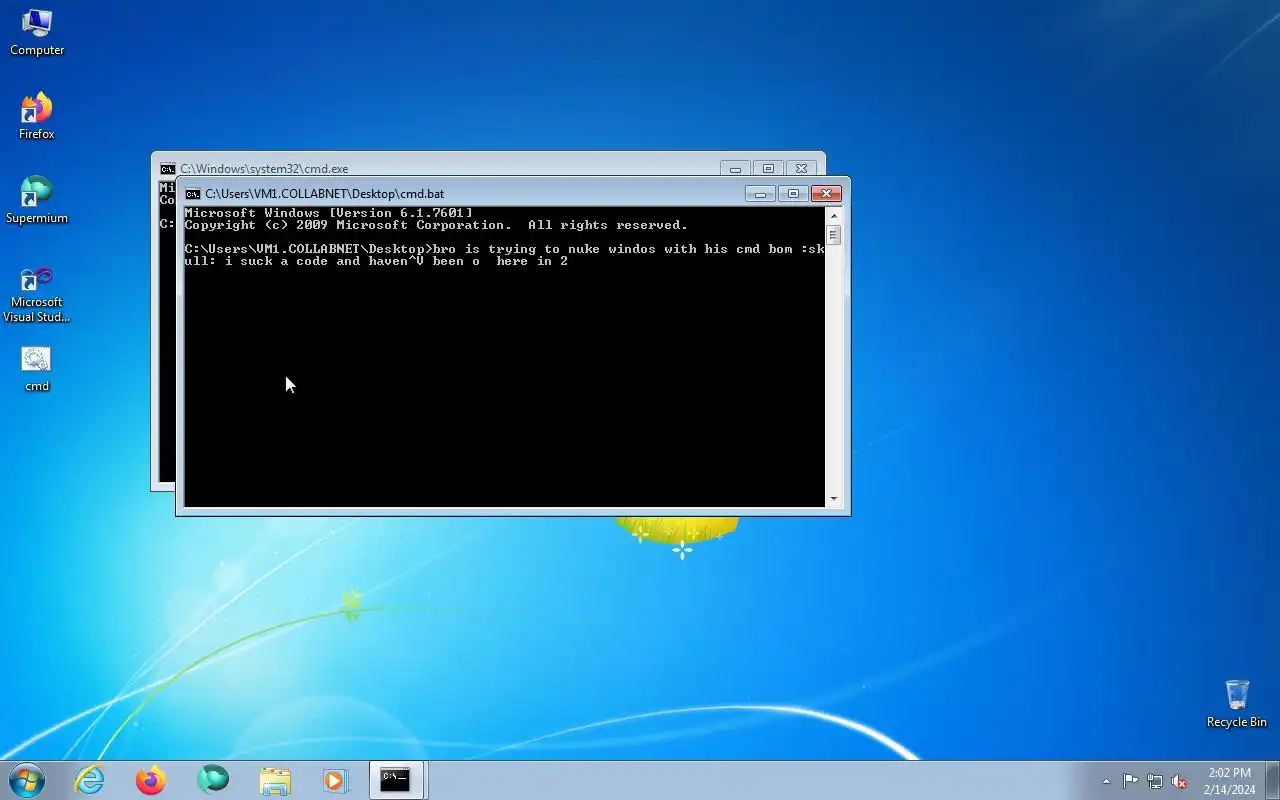
Task: Open the clock showing 2:02 PM
Action: 1229,781
